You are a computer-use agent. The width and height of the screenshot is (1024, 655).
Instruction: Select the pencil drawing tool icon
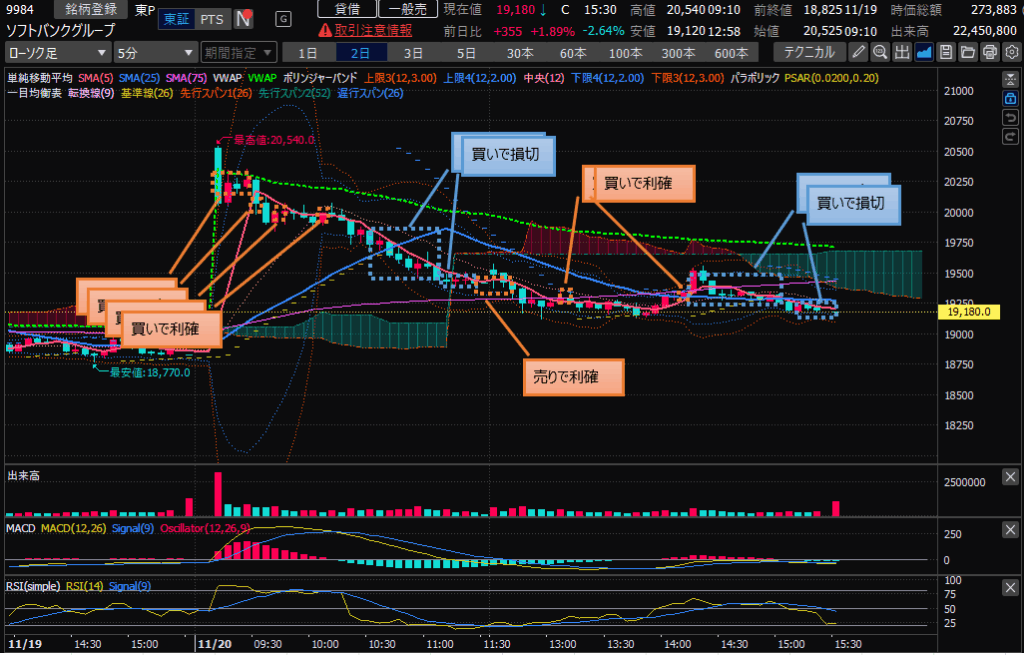pyautogui.click(x=857, y=51)
